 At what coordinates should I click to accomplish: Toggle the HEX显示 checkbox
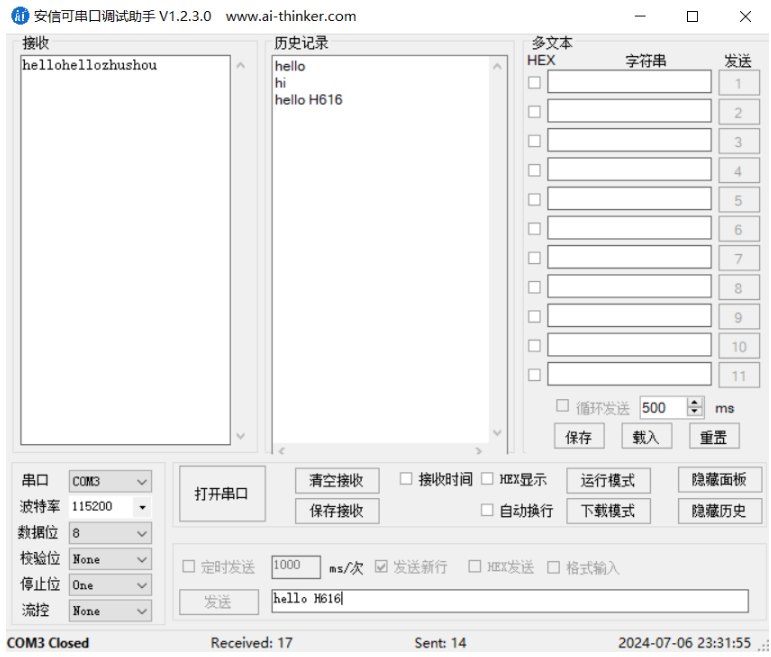point(487,478)
